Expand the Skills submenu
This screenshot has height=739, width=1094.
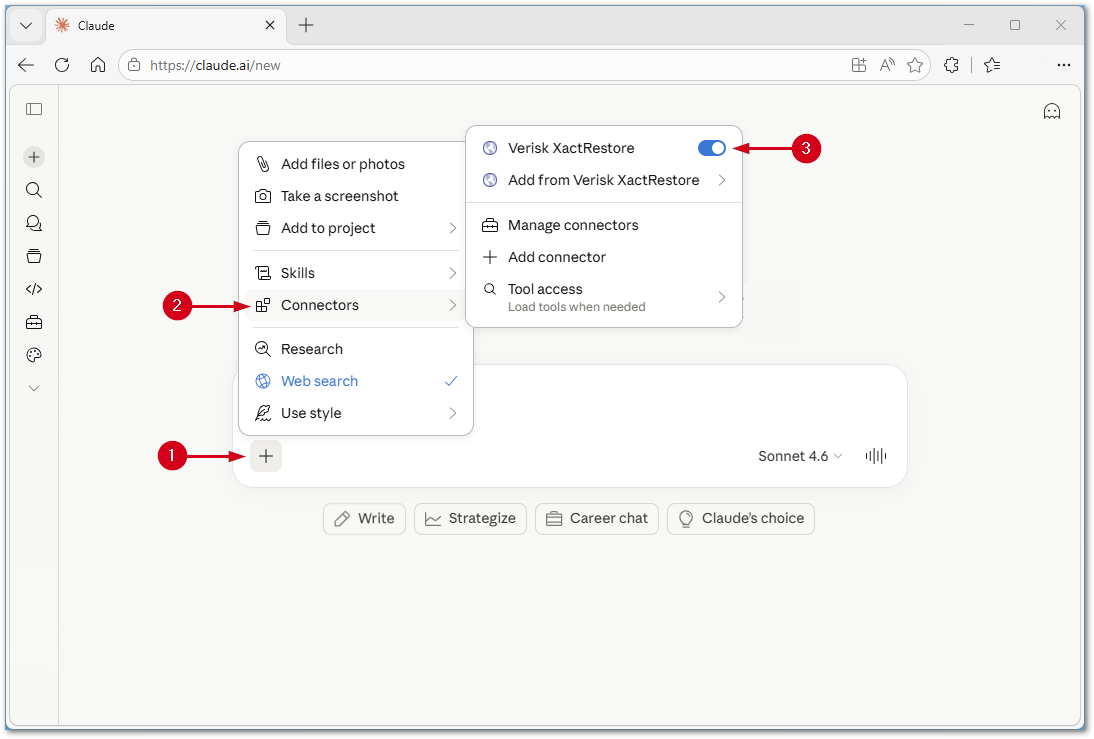coord(356,273)
